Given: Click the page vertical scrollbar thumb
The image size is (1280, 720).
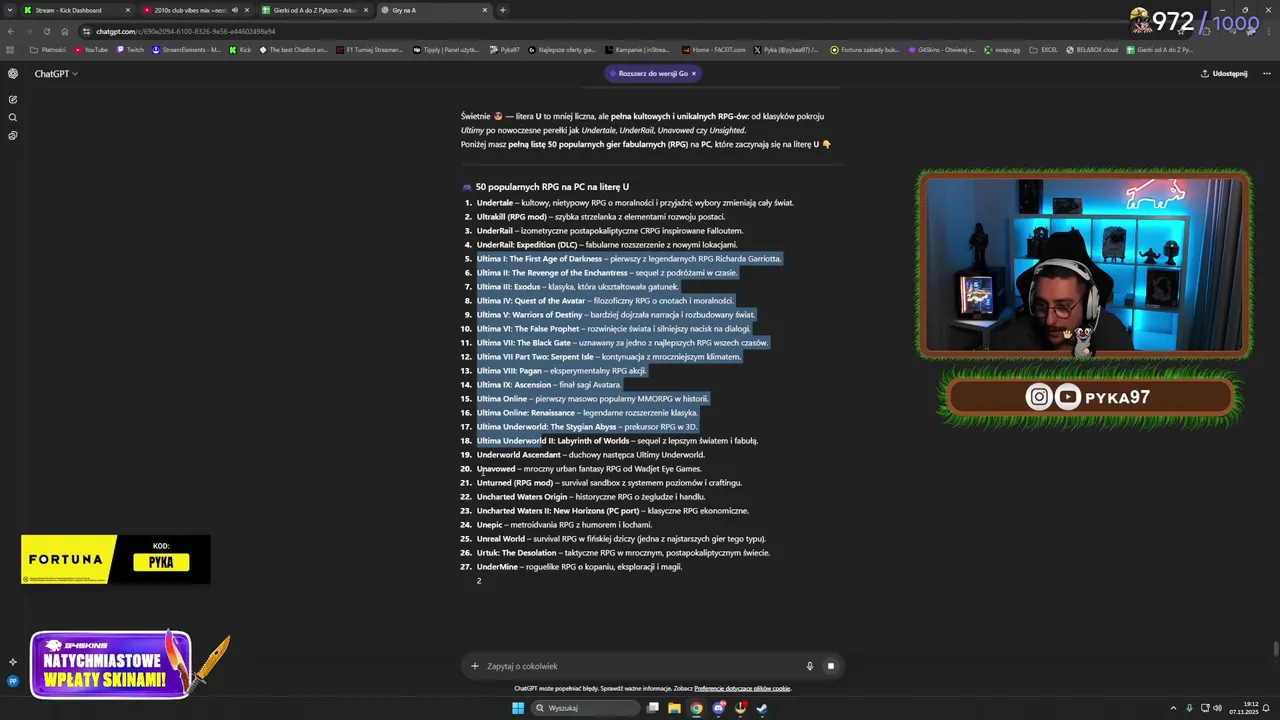Looking at the screenshot, I should 1276,649.
